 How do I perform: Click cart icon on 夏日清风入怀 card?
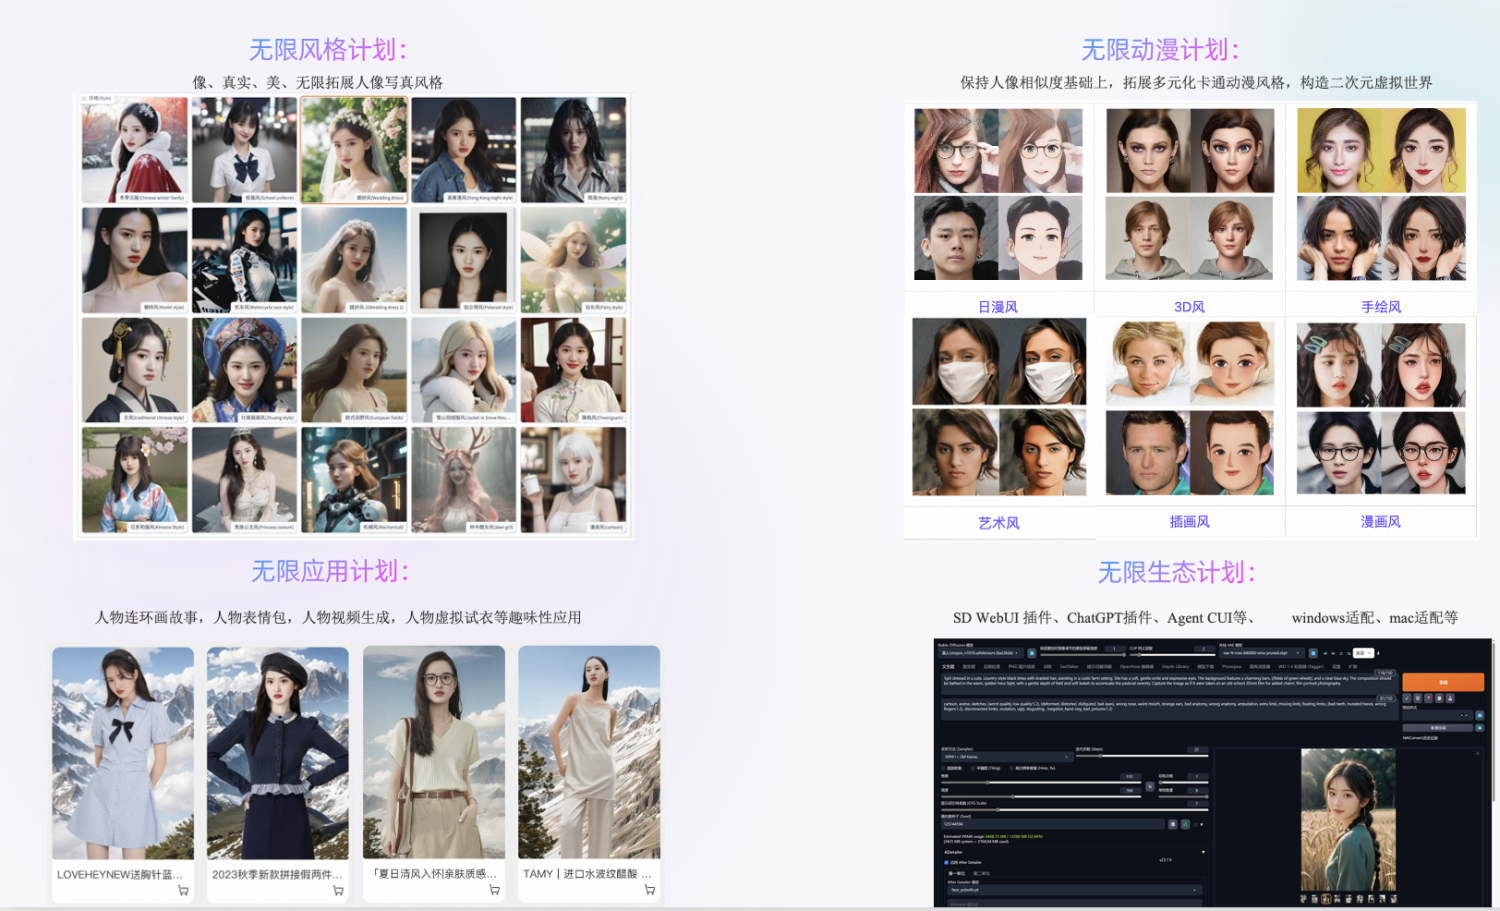494,890
